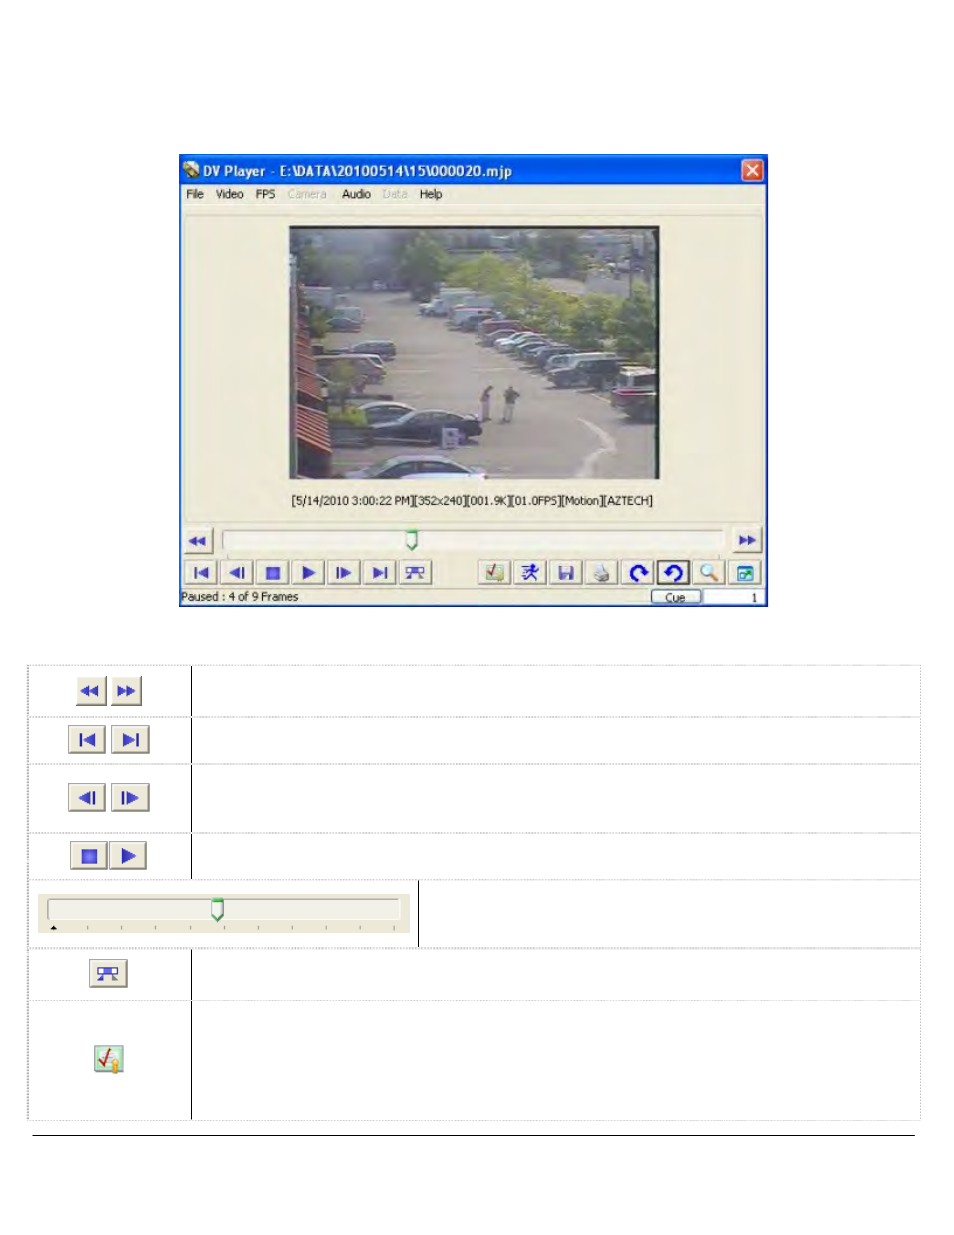Click the parking lot video frame
The width and height of the screenshot is (954, 1235).
pyautogui.click(x=474, y=352)
